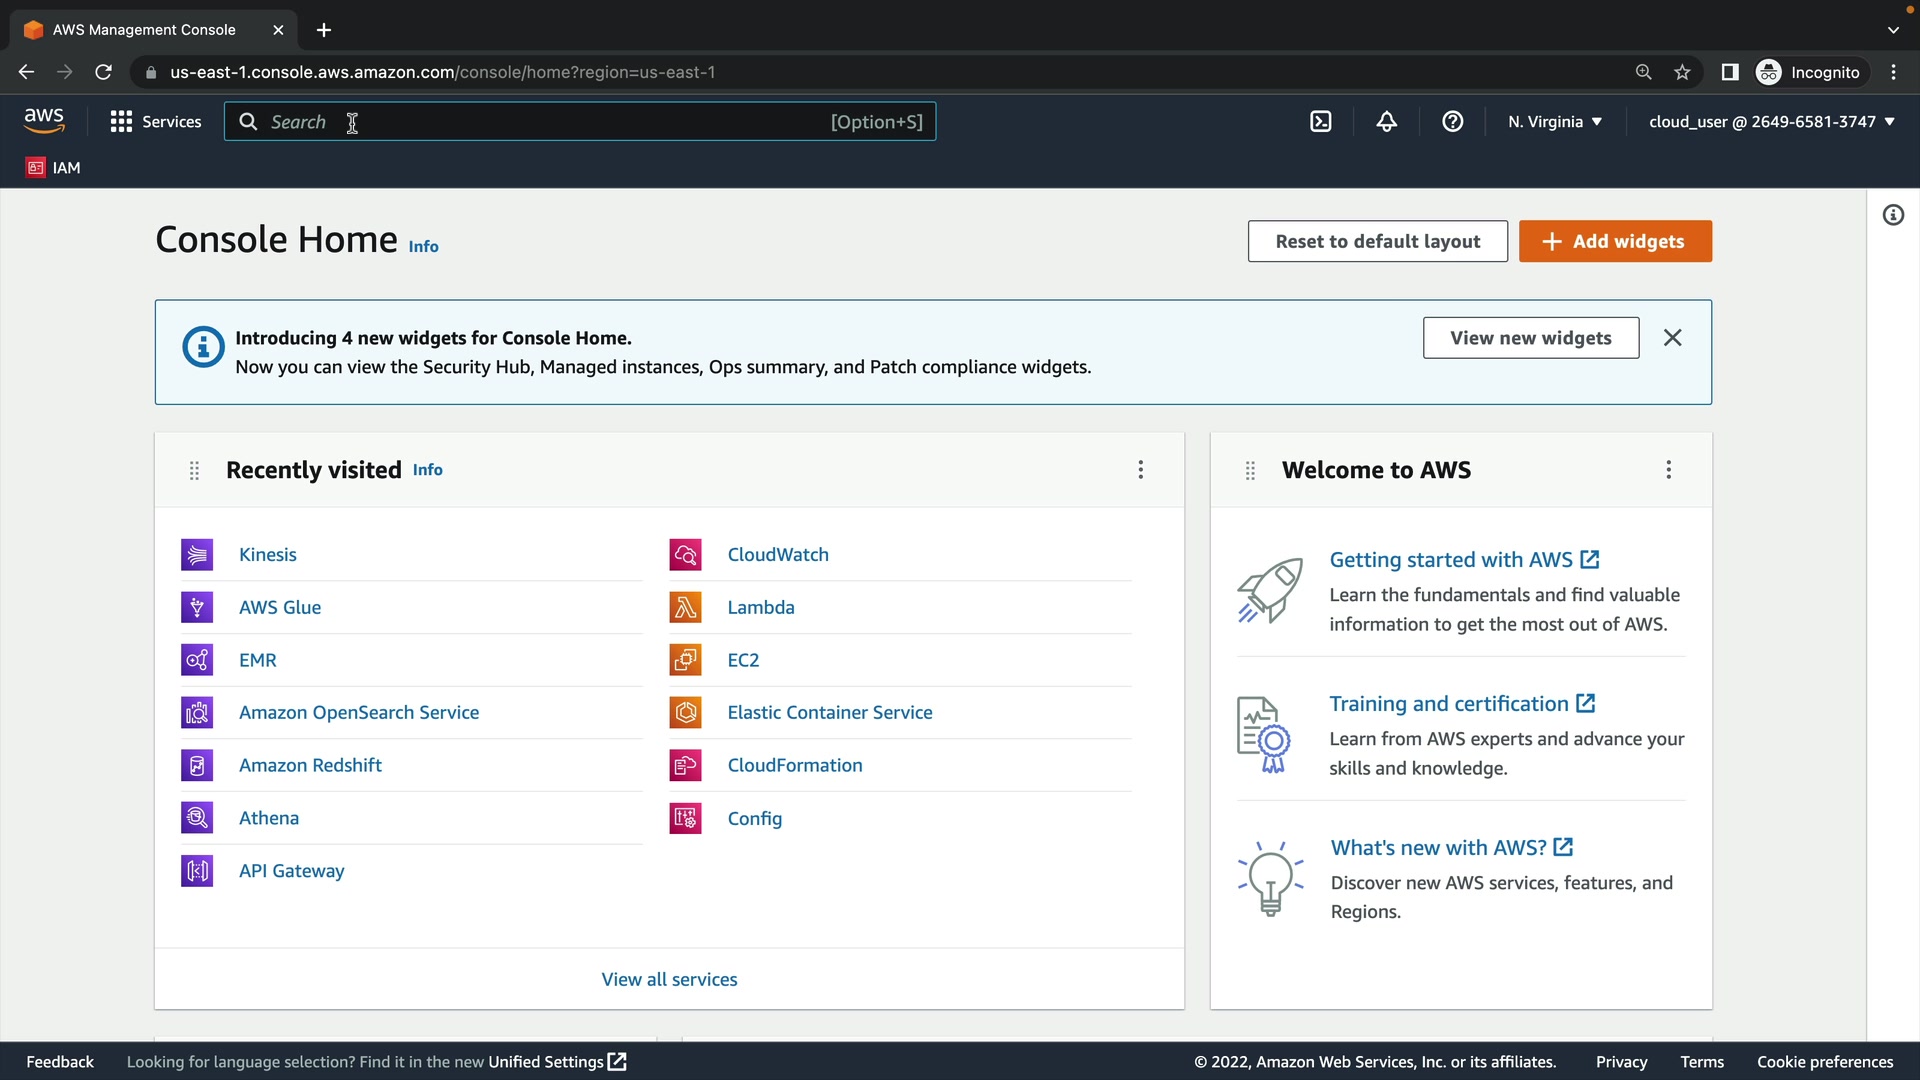The image size is (1920, 1080).
Task: Click the Athena service icon
Action: 197,818
